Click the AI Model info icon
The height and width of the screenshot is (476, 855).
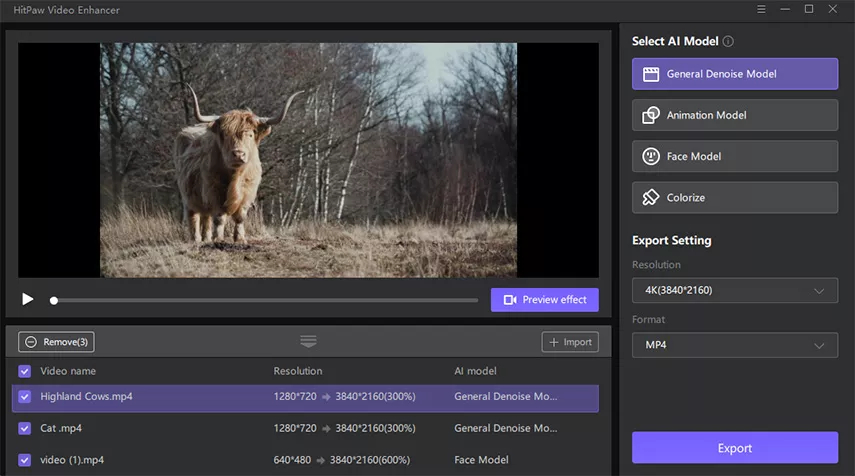(x=728, y=42)
